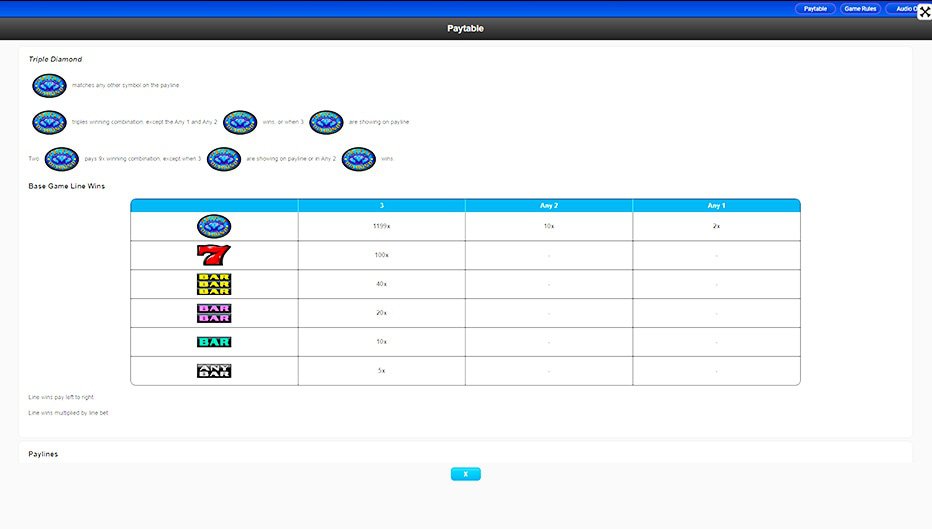Click the Triple Diamond icon in the paytable's first row
This screenshot has width=932, height=529.
click(x=214, y=226)
